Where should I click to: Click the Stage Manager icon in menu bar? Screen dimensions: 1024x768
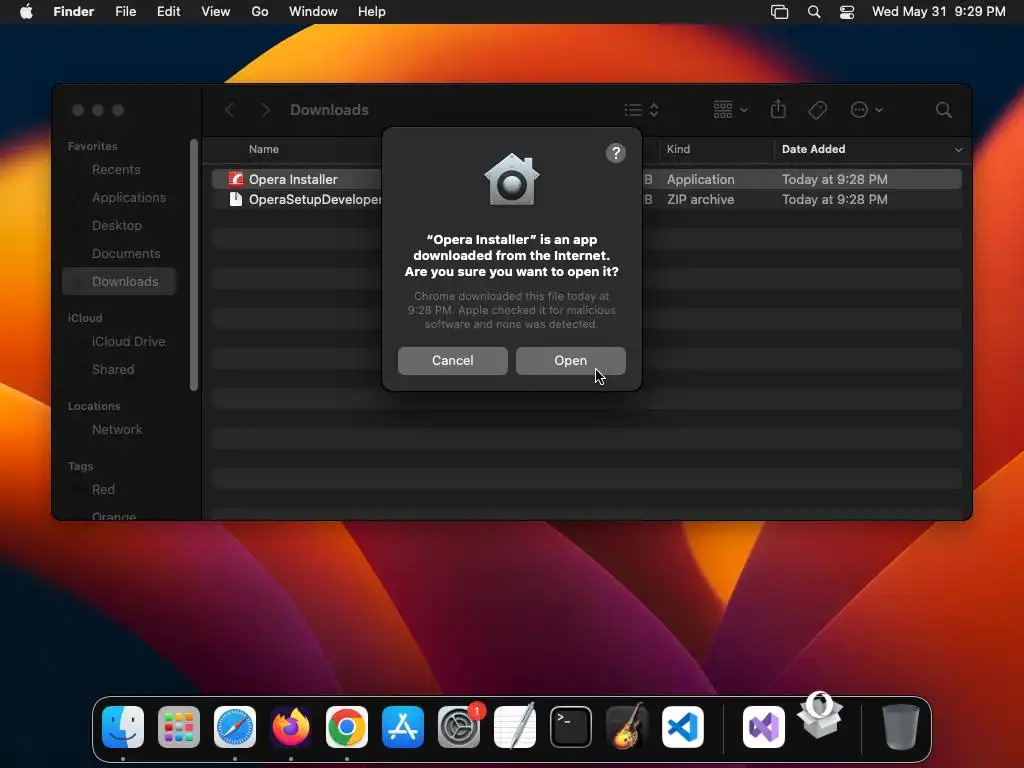tap(780, 12)
